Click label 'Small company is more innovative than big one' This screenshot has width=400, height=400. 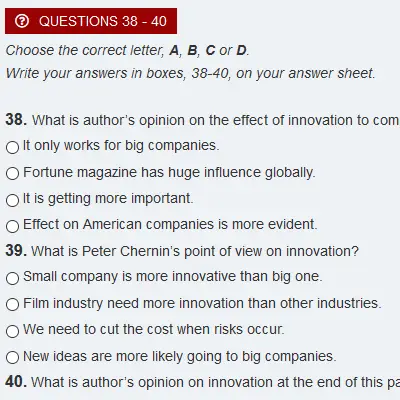click(173, 276)
